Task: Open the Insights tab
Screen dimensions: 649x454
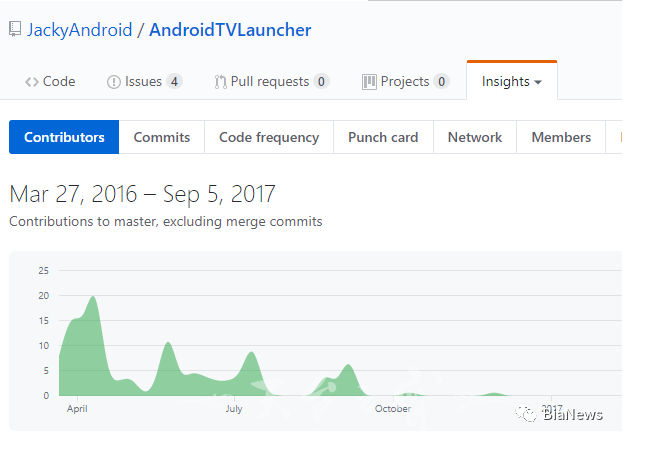Action: click(x=512, y=81)
